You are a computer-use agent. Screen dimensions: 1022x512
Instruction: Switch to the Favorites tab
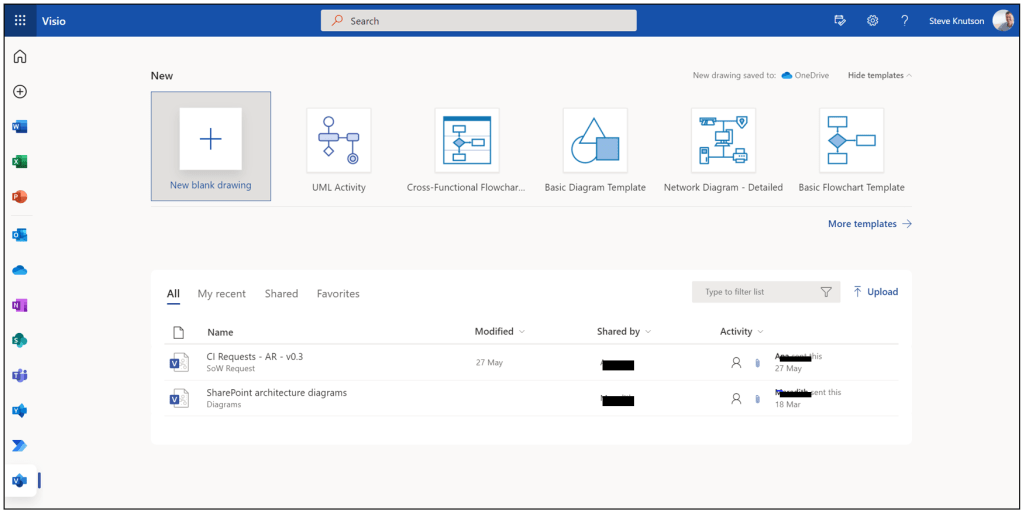(x=338, y=294)
